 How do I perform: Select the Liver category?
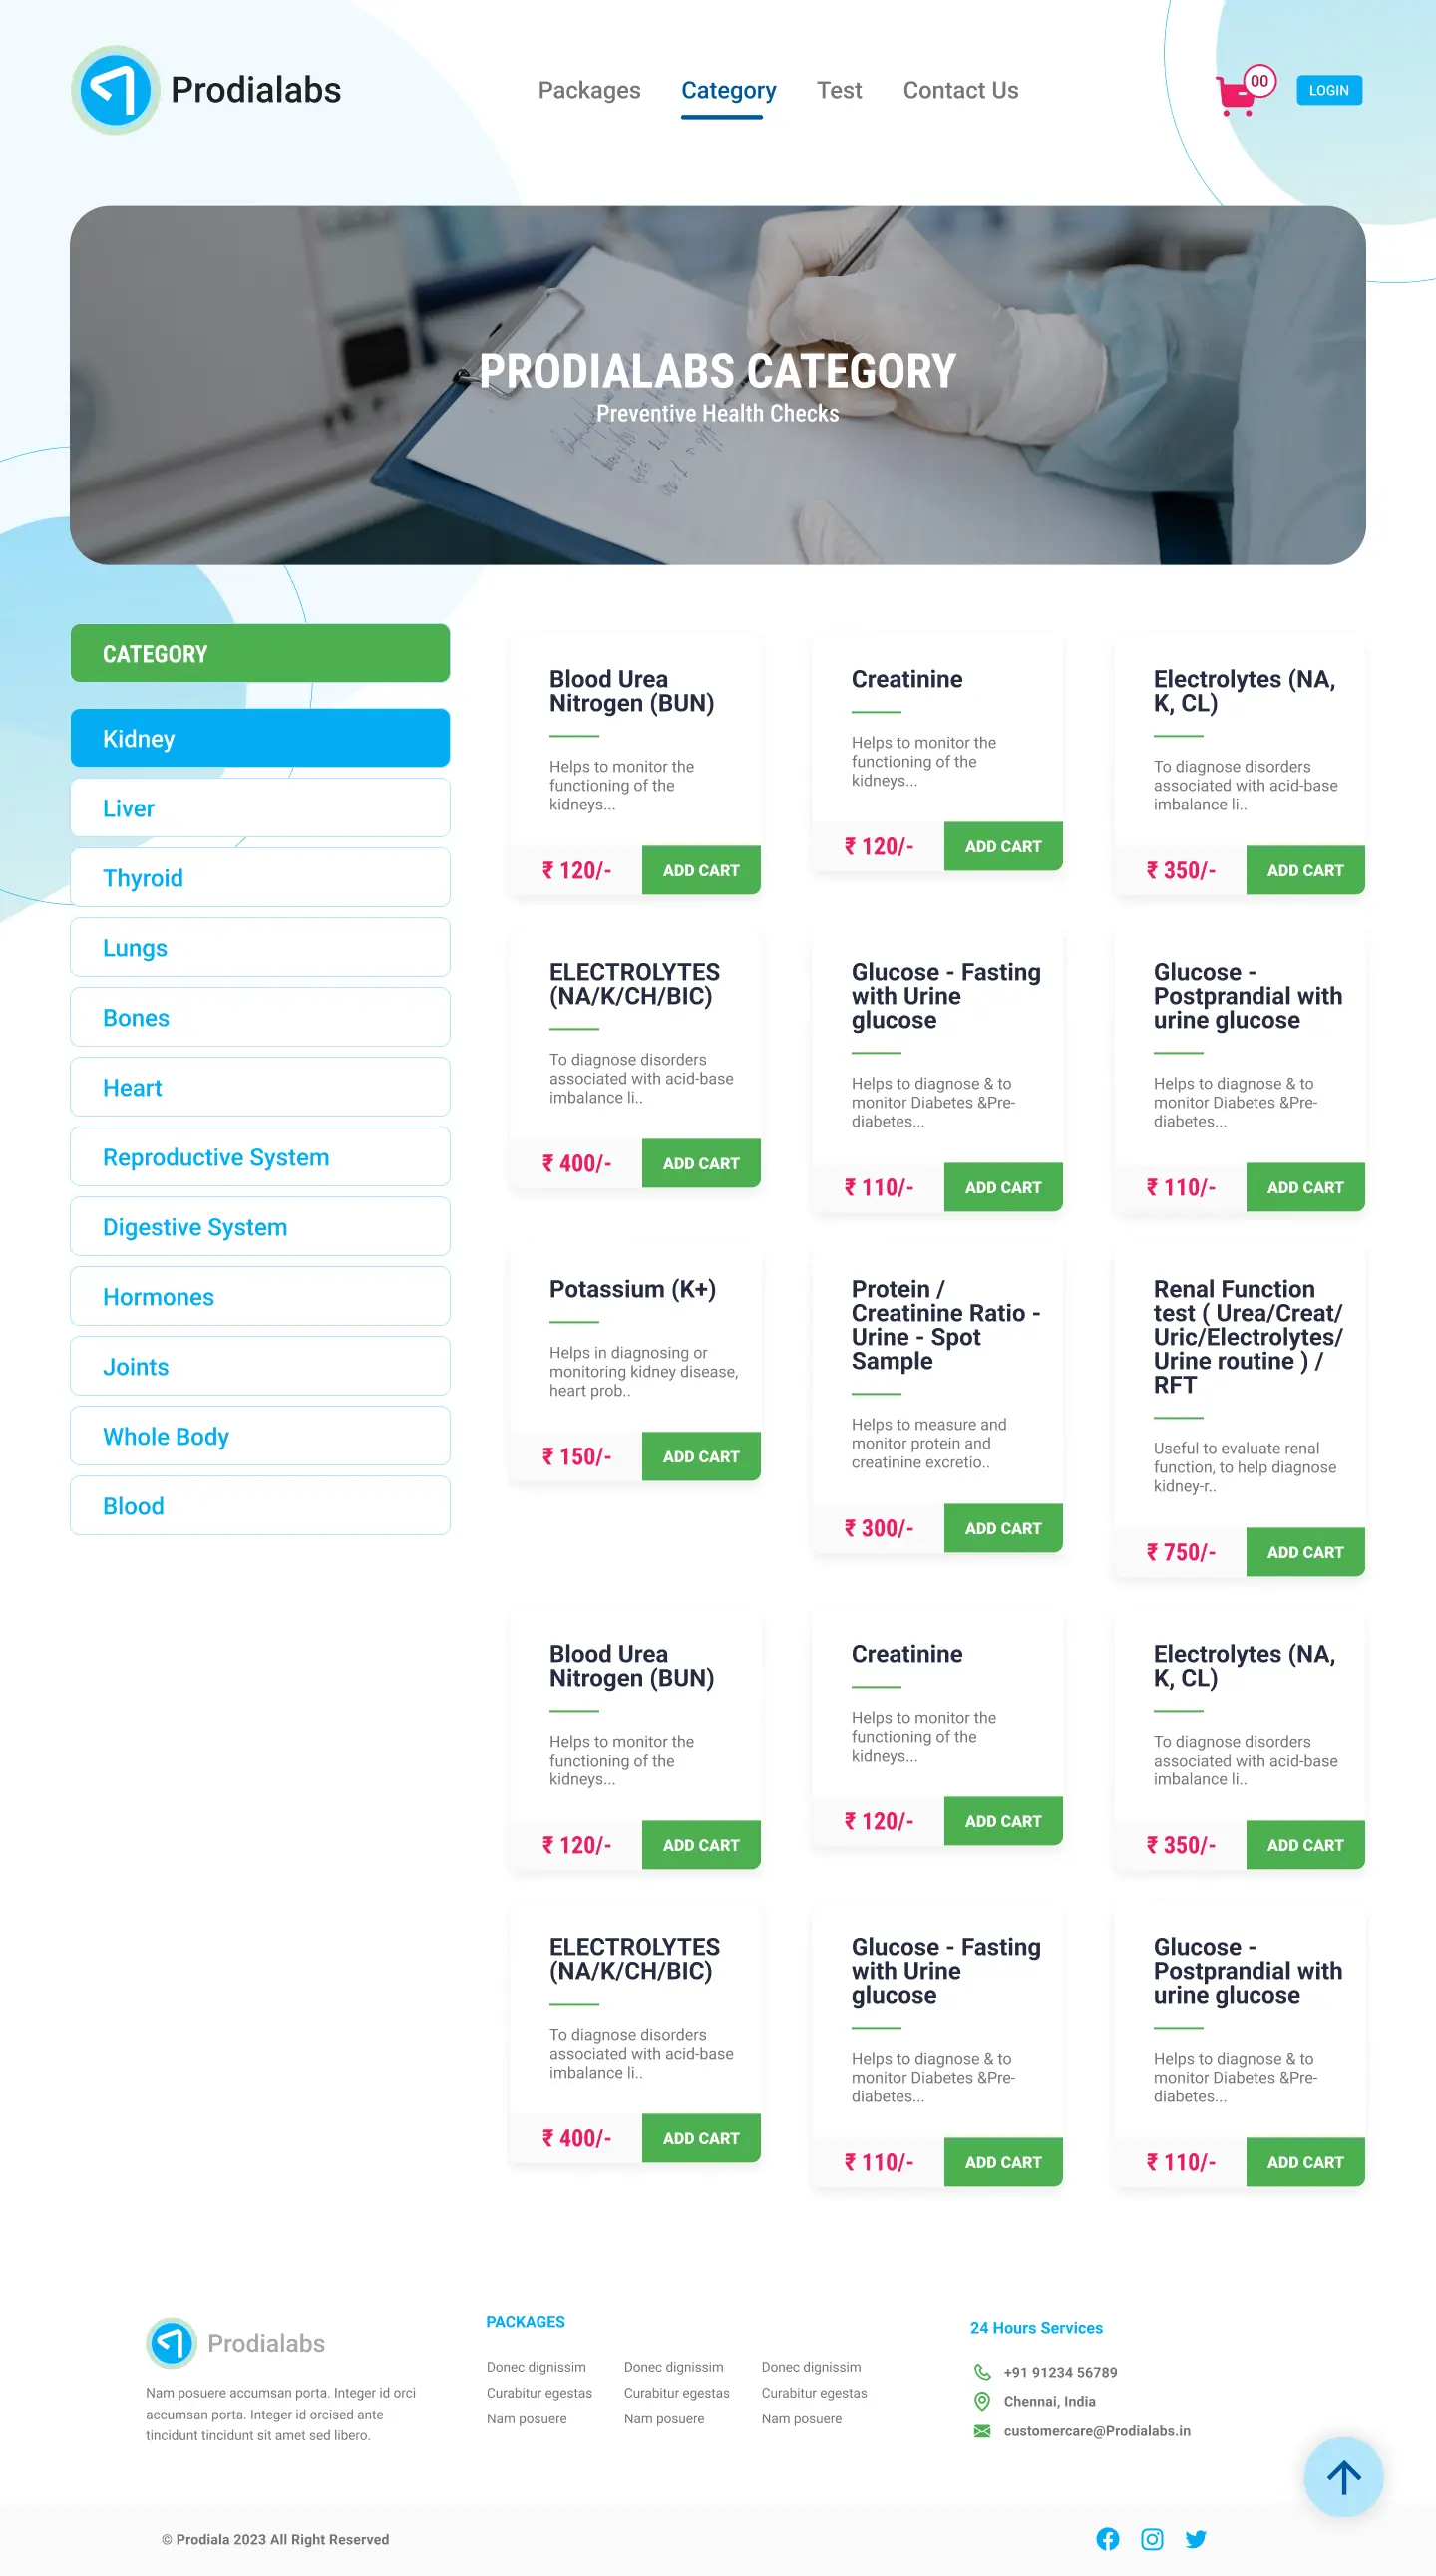click(260, 808)
